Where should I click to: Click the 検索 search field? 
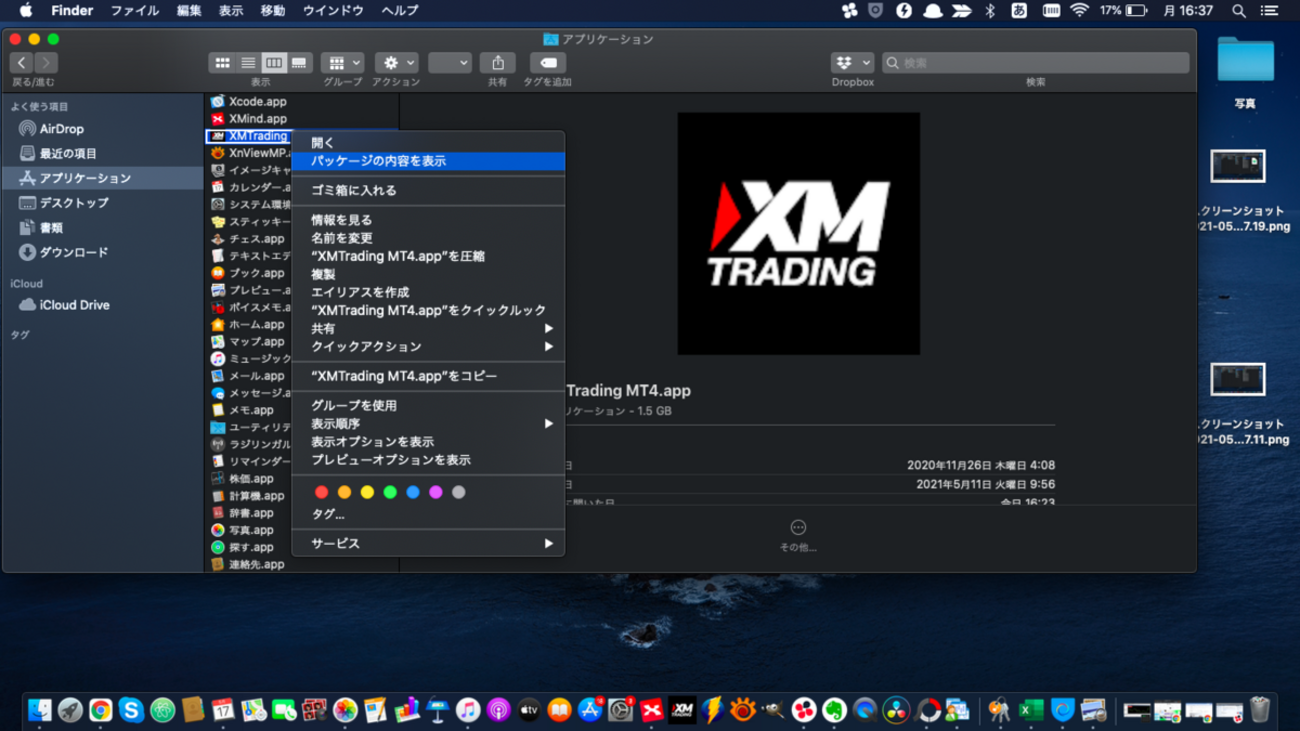1035,62
